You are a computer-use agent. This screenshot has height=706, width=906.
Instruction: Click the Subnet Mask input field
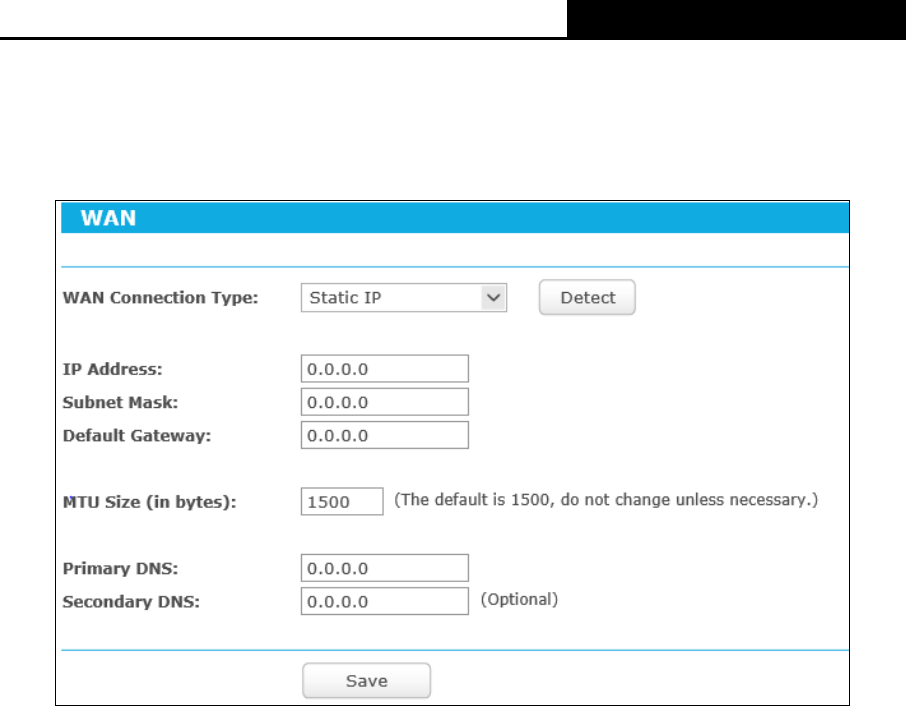point(384,402)
